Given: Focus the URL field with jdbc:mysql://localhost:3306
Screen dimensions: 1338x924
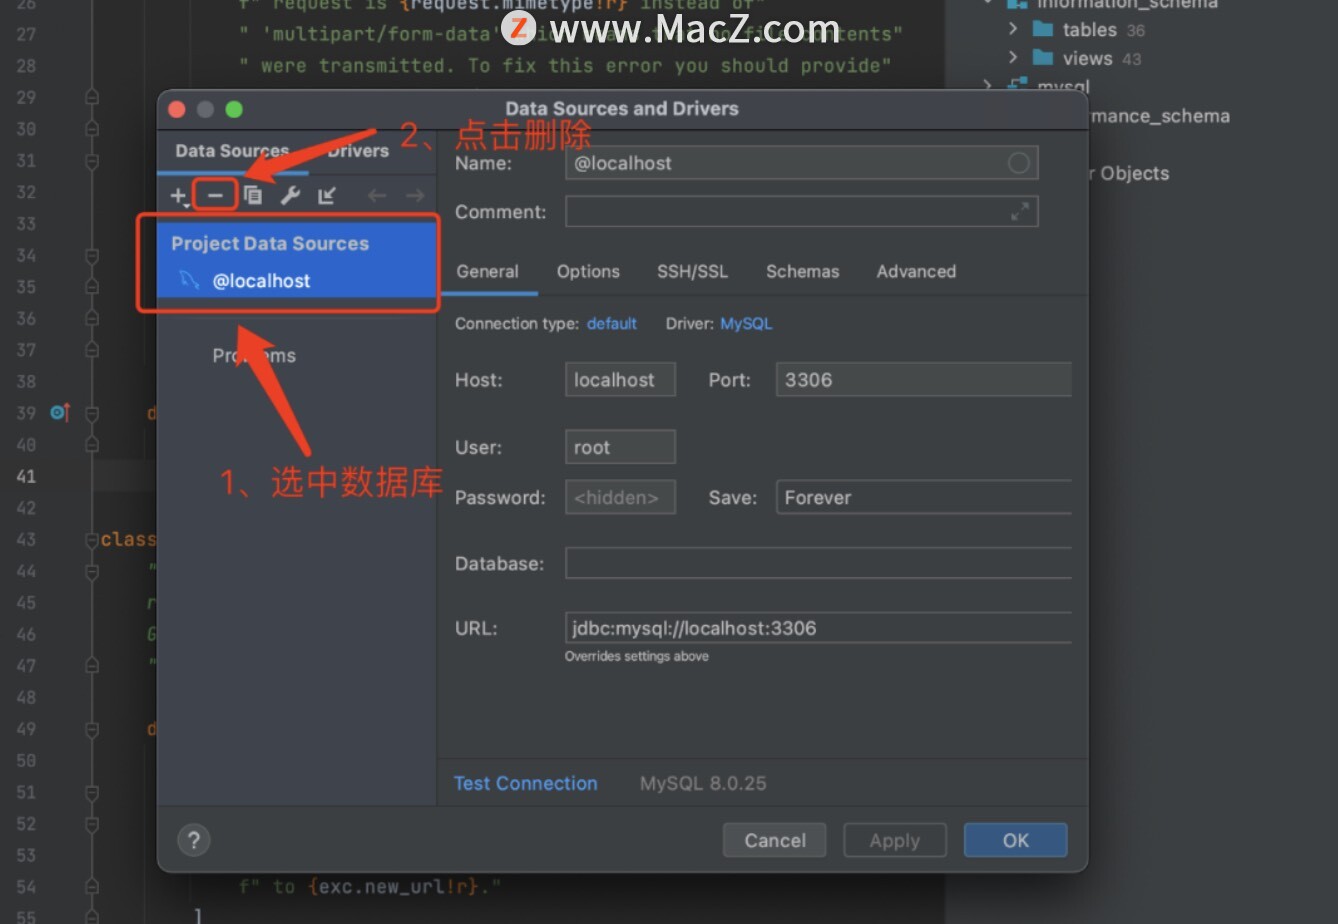Looking at the screenshot, I should (x=818, y=628).
